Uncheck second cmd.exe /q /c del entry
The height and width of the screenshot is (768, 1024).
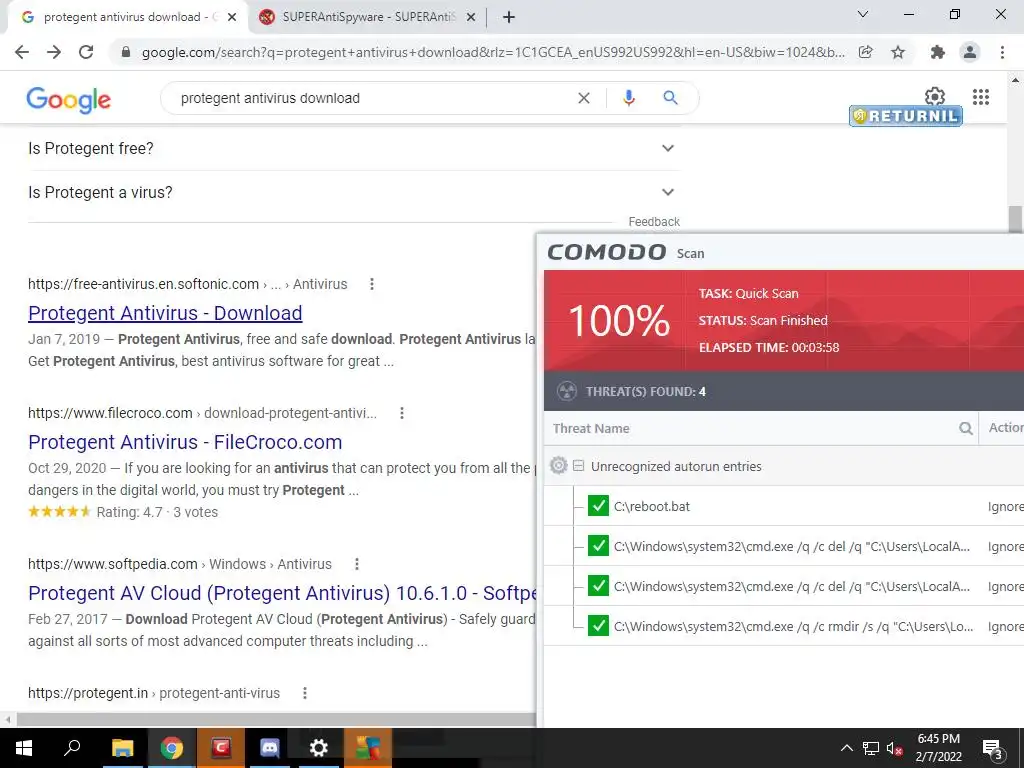598,585
